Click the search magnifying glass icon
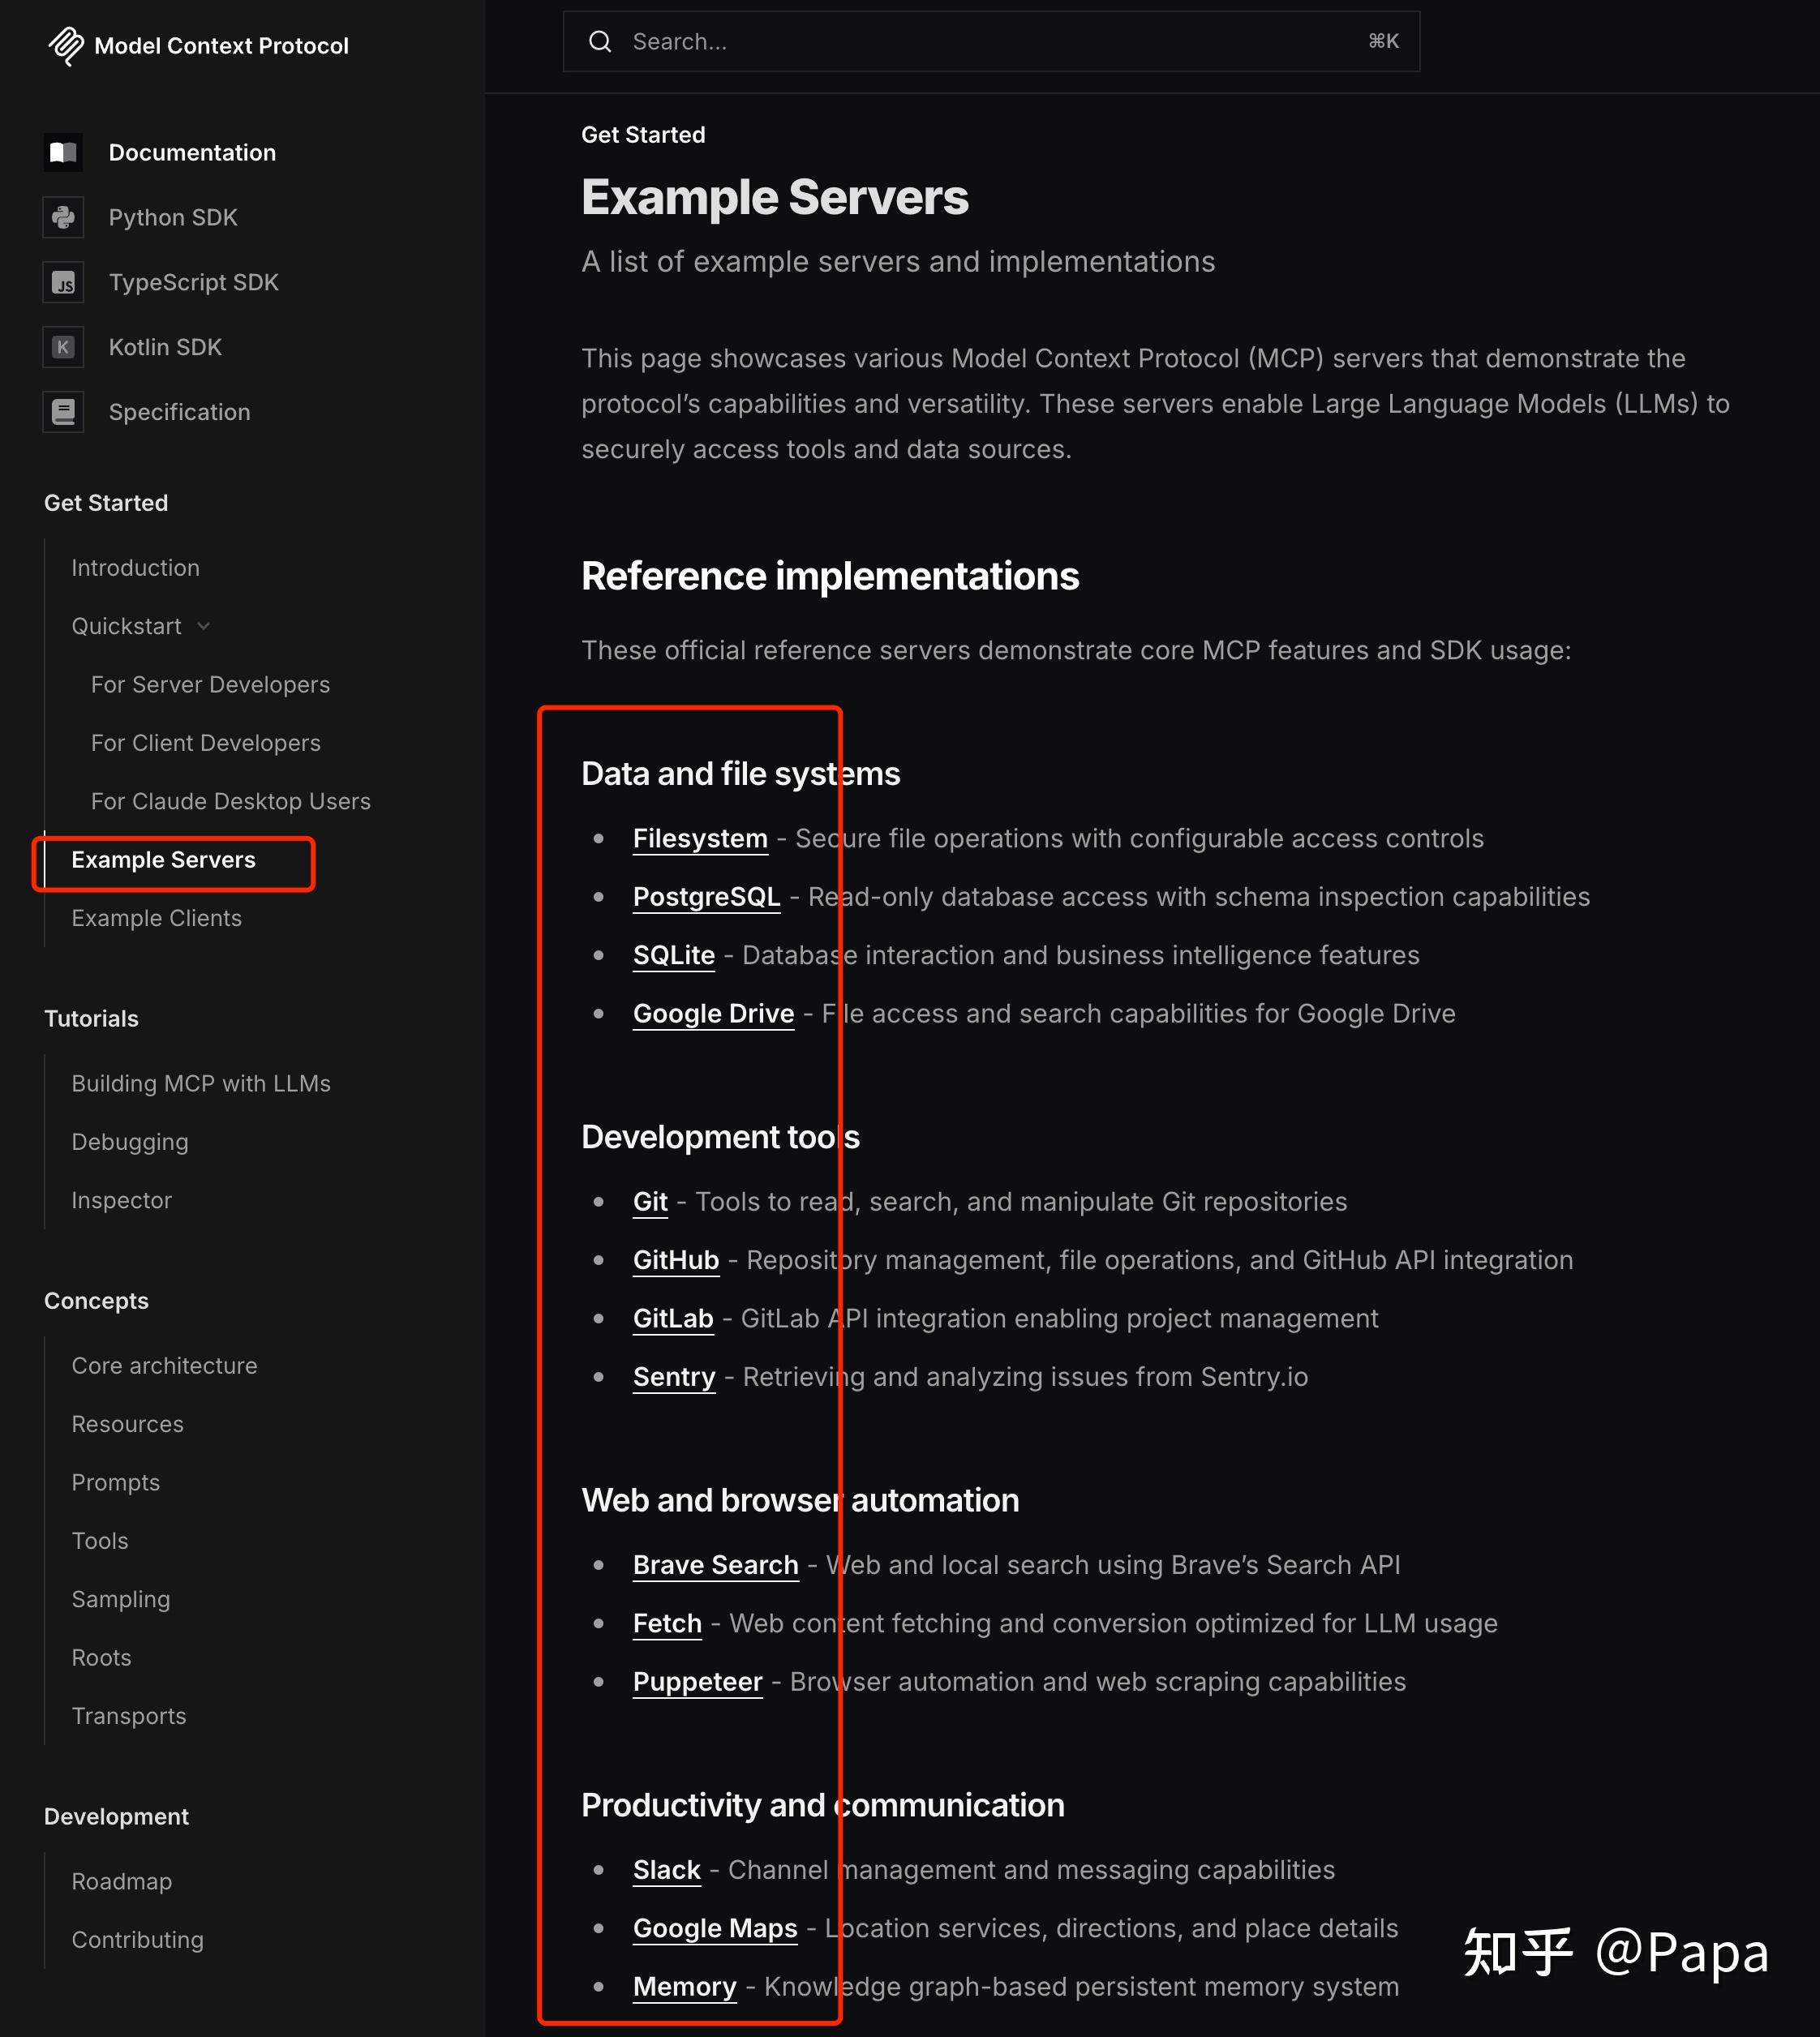The width and height of the screenshot is (1820, 2037). click(600, 42)
